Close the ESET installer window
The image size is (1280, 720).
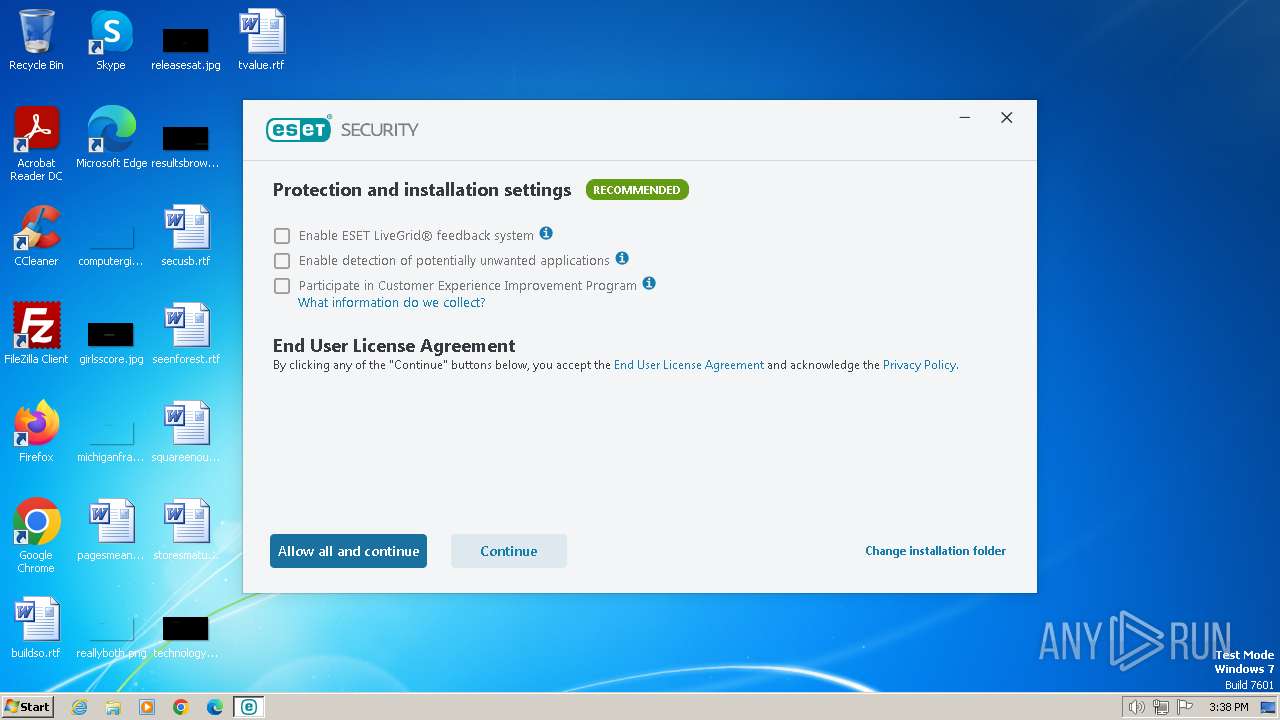[x=1007, y=118]
